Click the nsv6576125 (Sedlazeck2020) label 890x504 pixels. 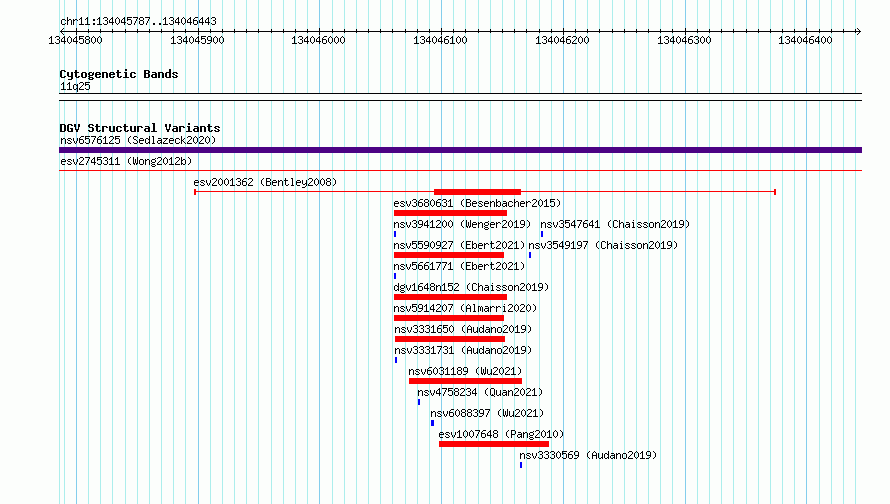pos(138,140)
